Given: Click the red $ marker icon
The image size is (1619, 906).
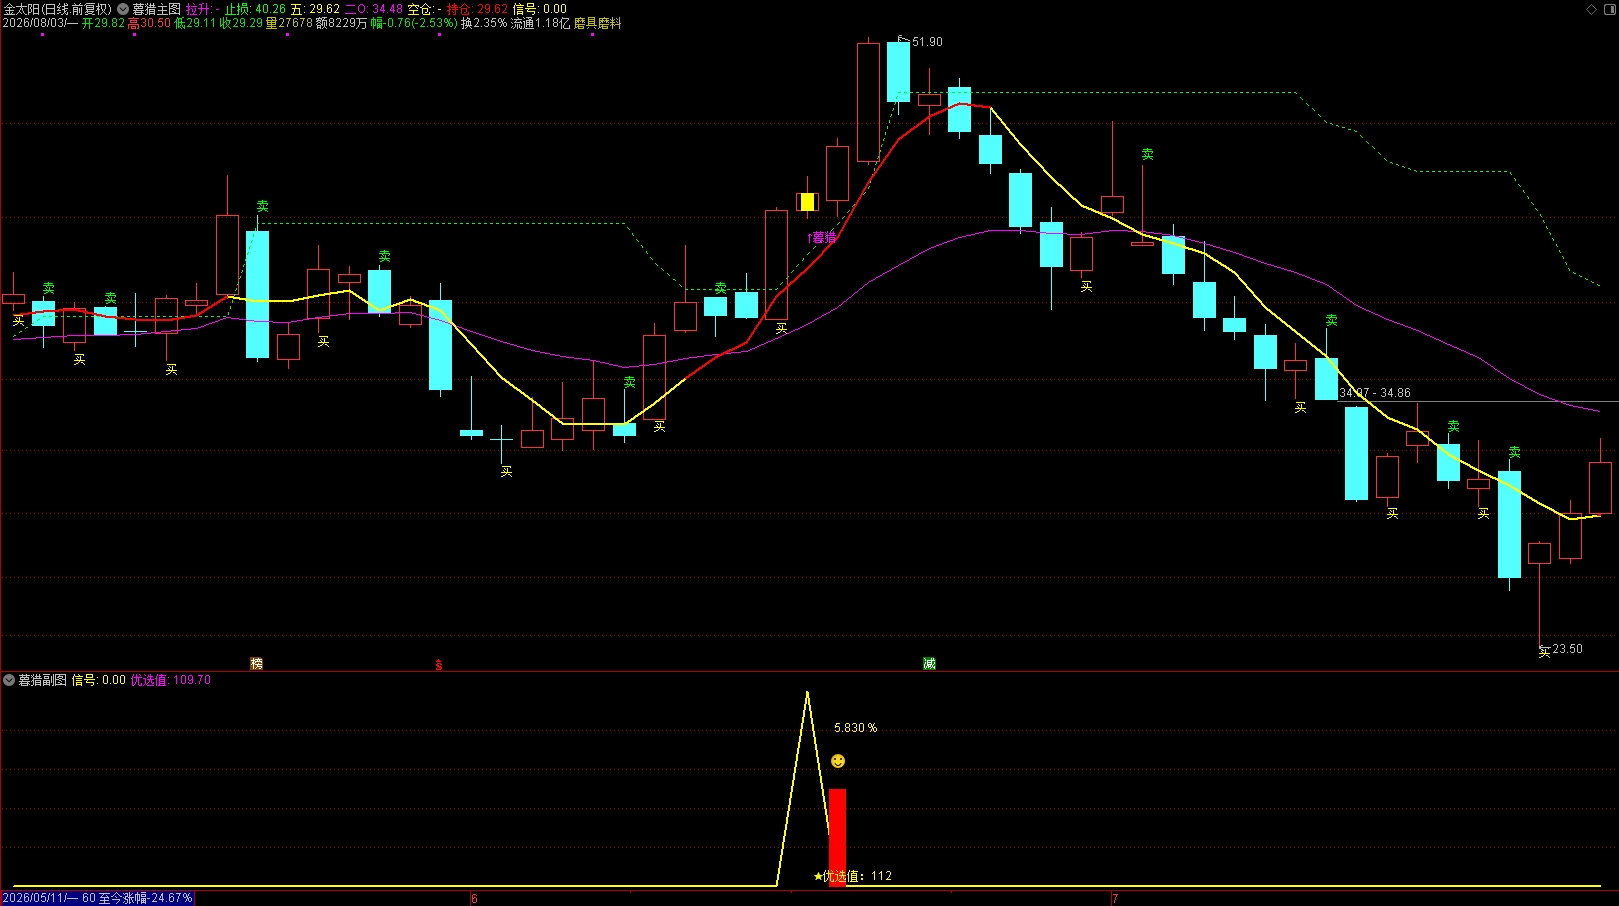Looking at the screenshot, I should click(x=439, y=665).
